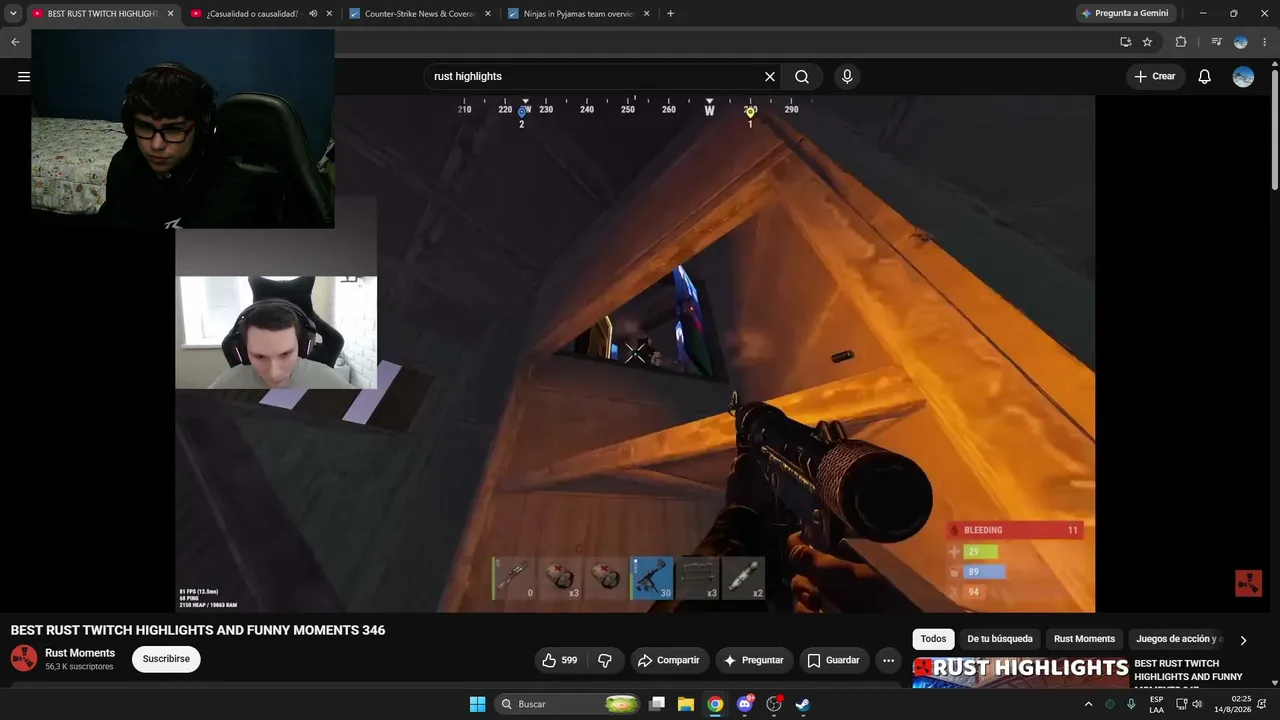Click the video player gameplay area
This screenshot has width=1280, height=720.
(635, 353)
